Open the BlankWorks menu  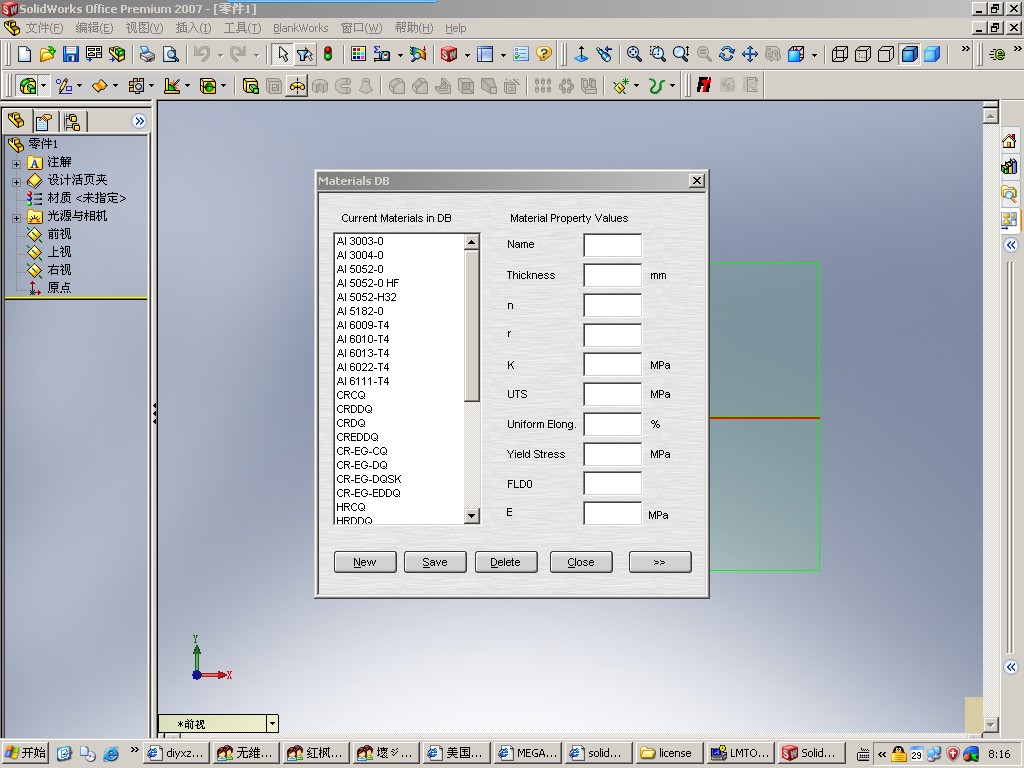(x=300, y=28)
